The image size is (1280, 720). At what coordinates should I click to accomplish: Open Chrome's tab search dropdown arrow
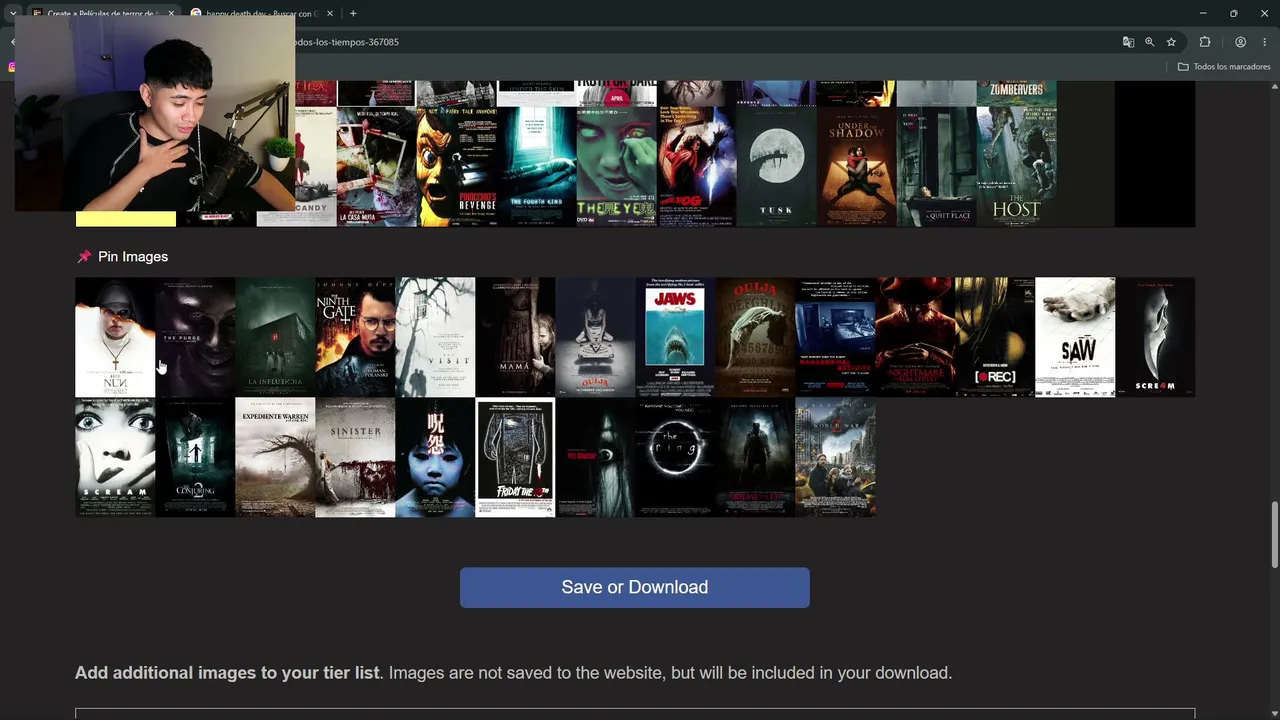point(12,13)
